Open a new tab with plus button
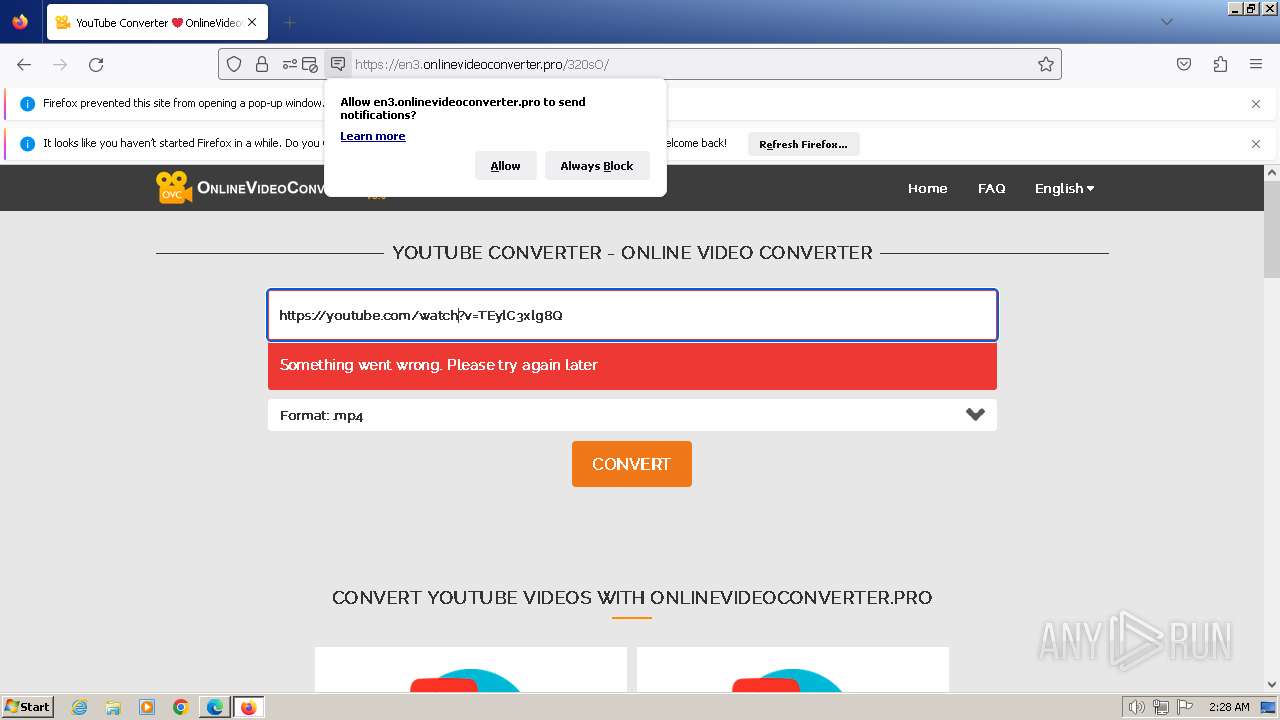Image resolution: width=1280 pixels, height=720 pixels. pyautogui.click(x=289, y=22)
